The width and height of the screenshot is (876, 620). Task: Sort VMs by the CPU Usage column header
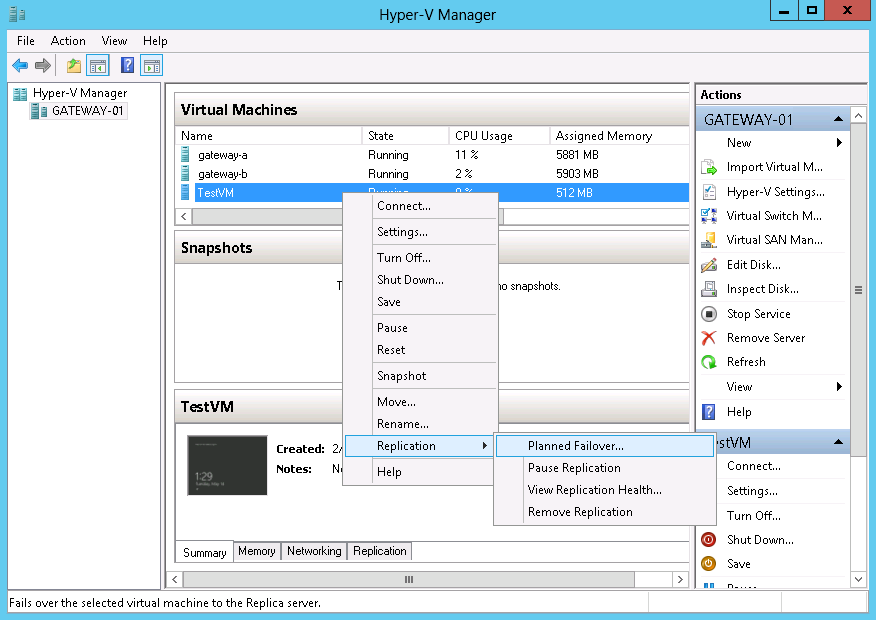pos(499,136)
